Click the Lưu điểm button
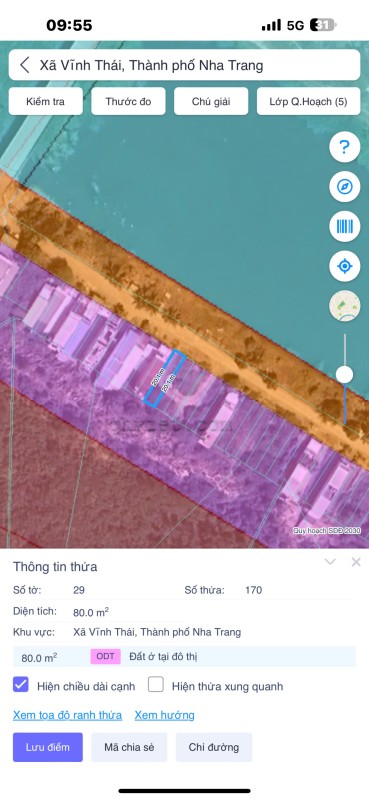369x800 pixels. [x=48, y=747]
